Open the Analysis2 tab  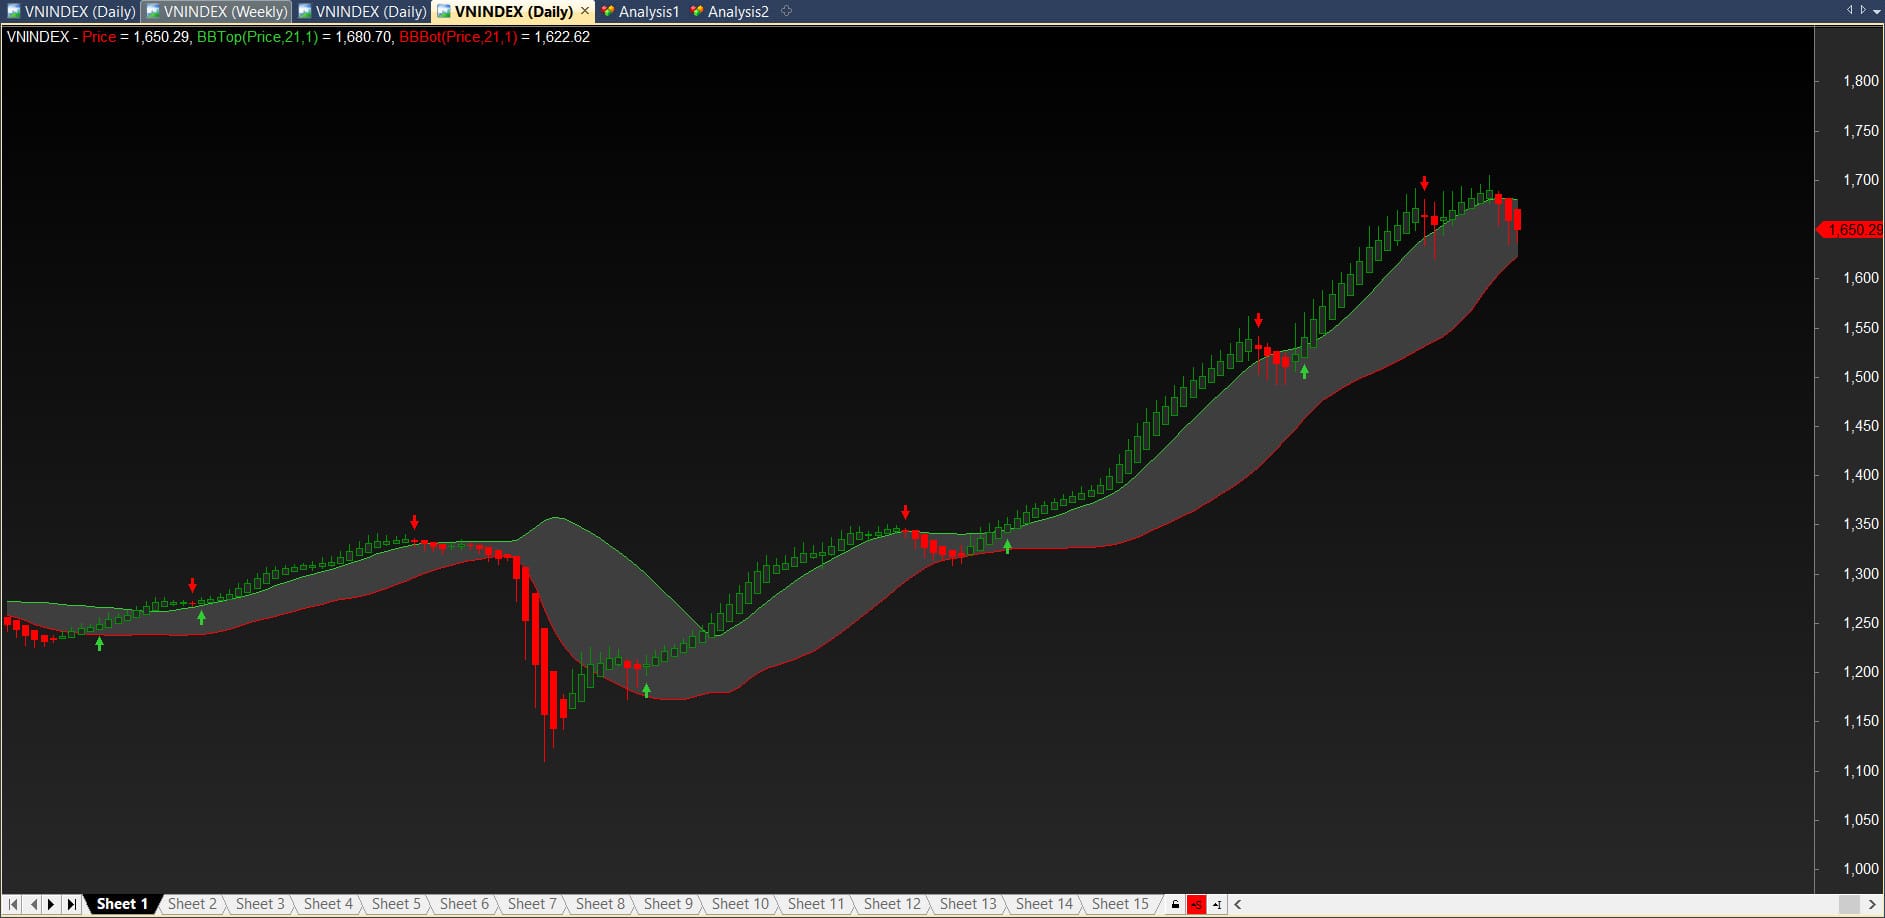(730, 12)
